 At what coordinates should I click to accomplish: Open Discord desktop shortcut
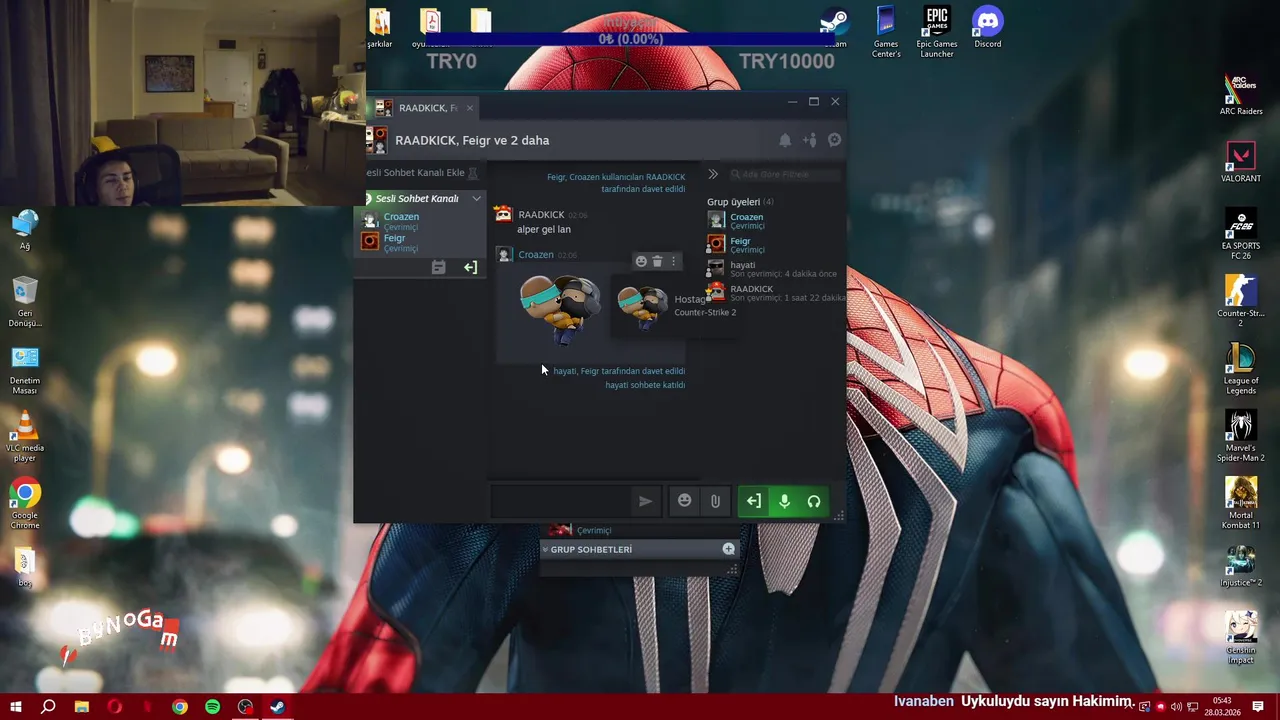tap(987, 28)
